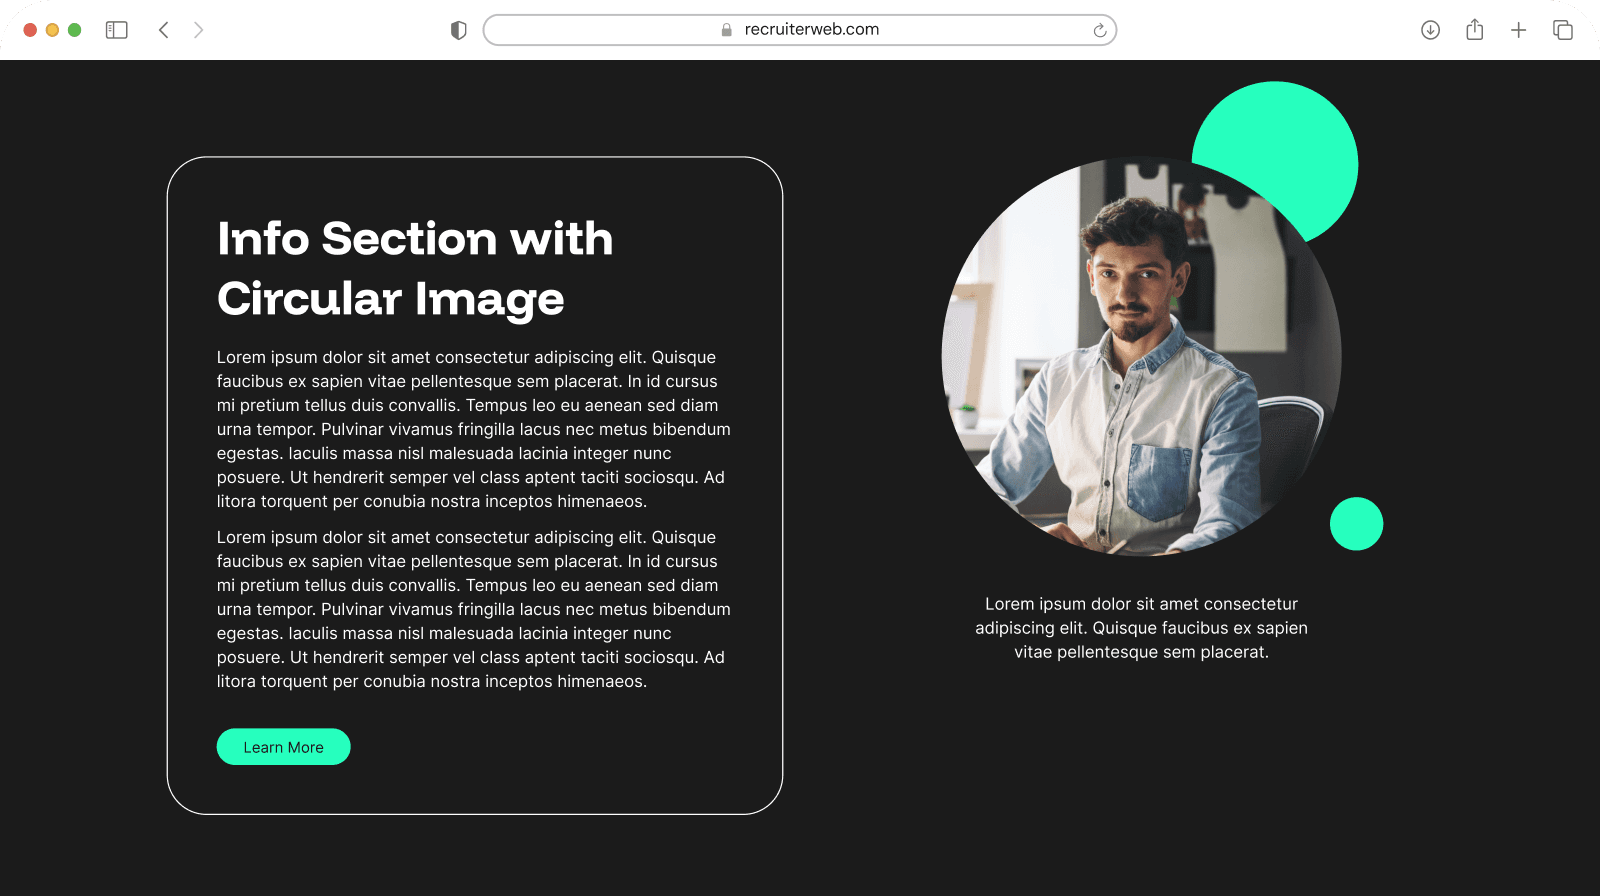Show the tab overview
Viewport: 1600px width, 896px height.
click(1562, 30)
